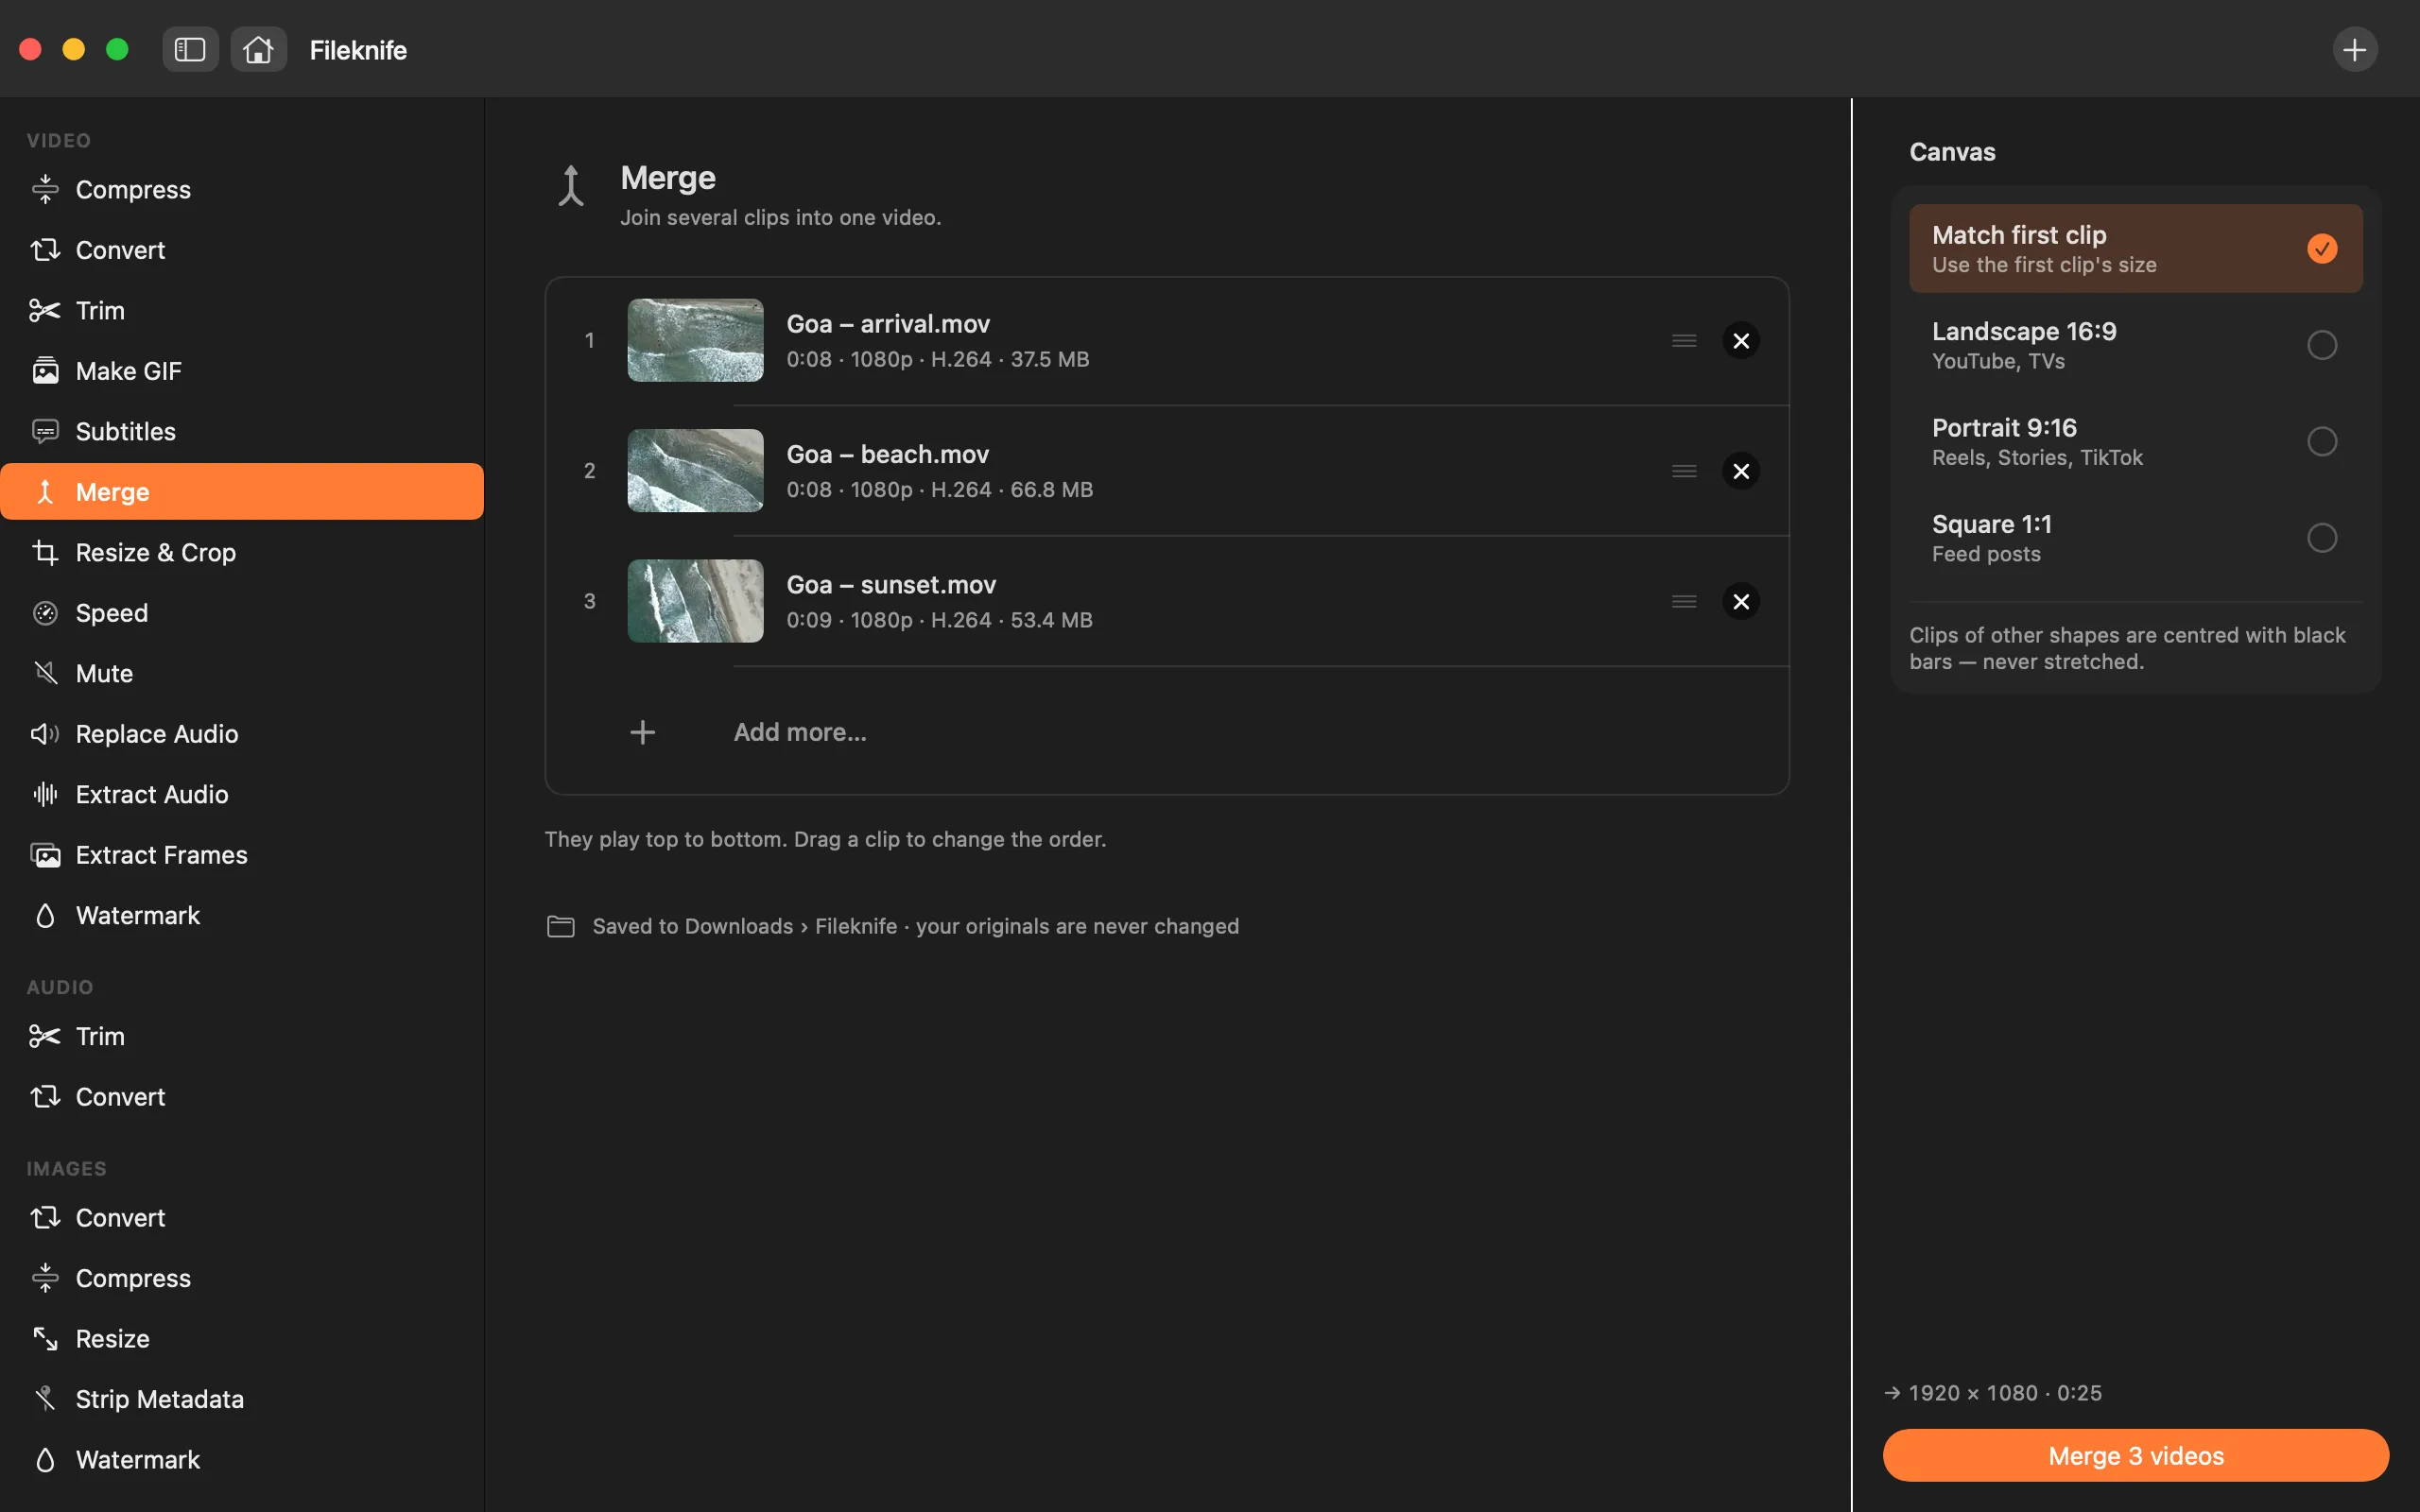Viewport: 2420px width, 1512px height.
Task: Grab the reorder handle of Goa – beach.mov
Action: (x=1684, y=471)
